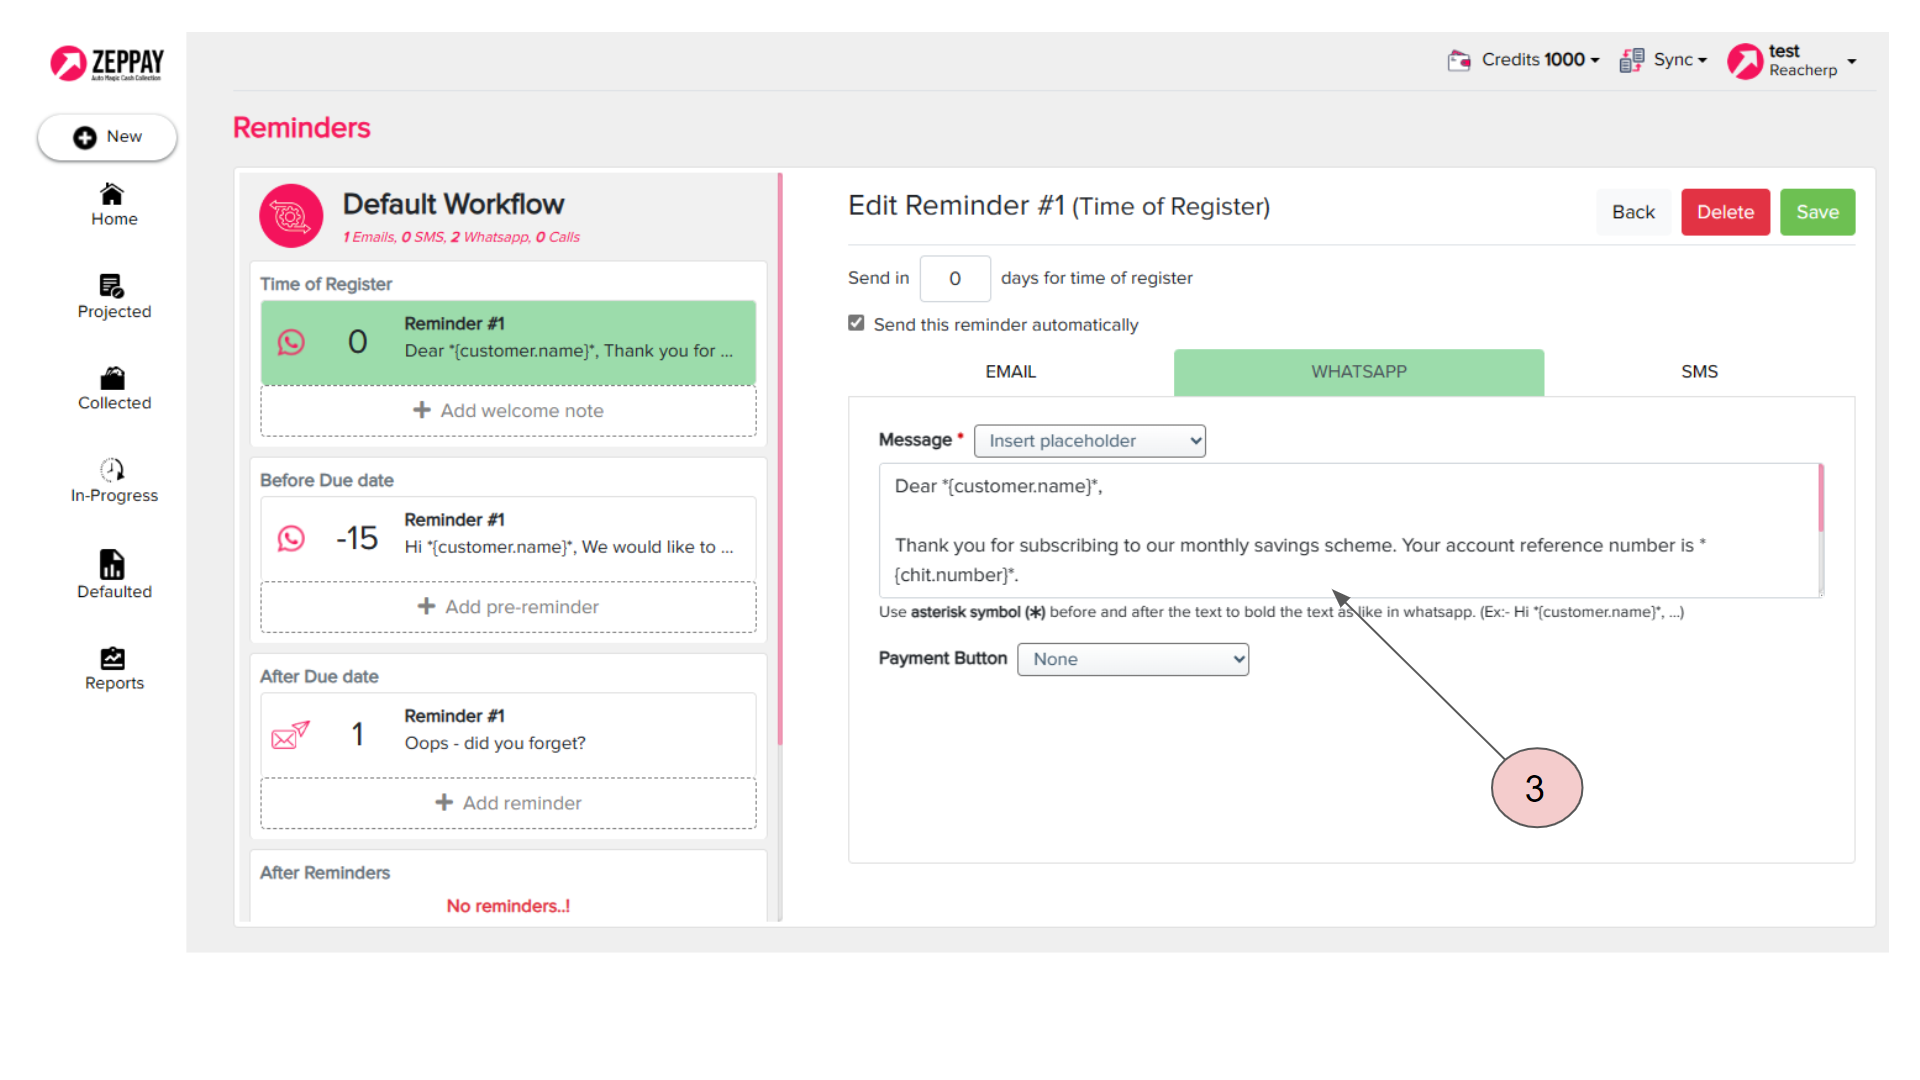The image size is (1920, 1080).
Task: Toggle Send this reminder automatically checkbox
Action: 856,323
